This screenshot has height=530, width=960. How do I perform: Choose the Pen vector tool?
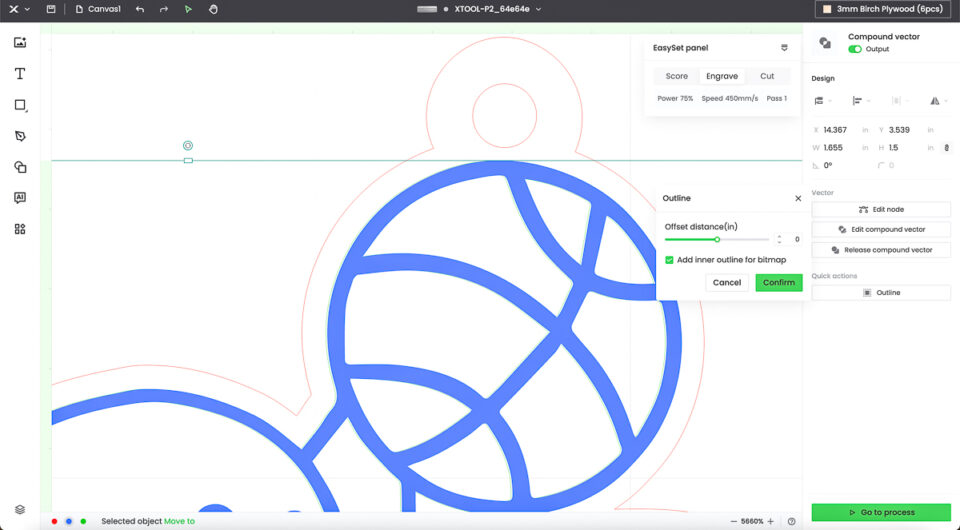[20, 136]
